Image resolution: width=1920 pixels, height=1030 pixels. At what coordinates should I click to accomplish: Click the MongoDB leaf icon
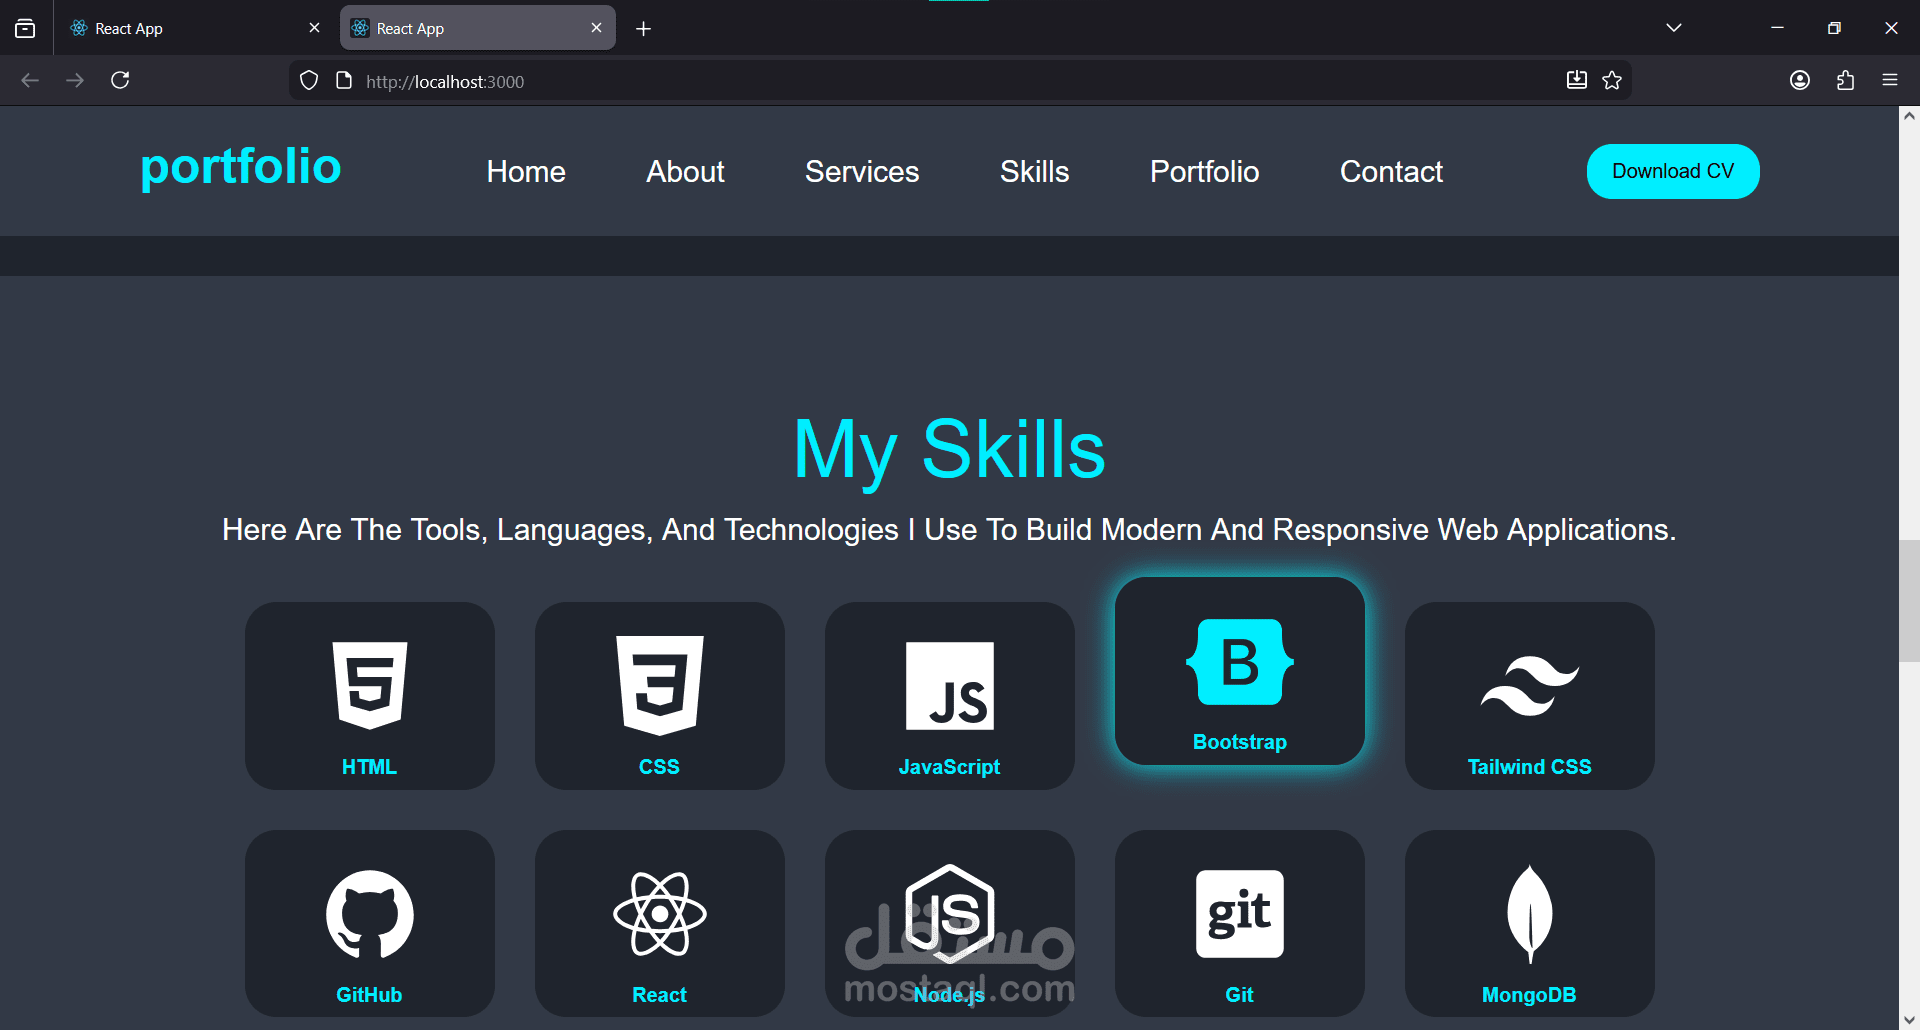coord(1530,914)
